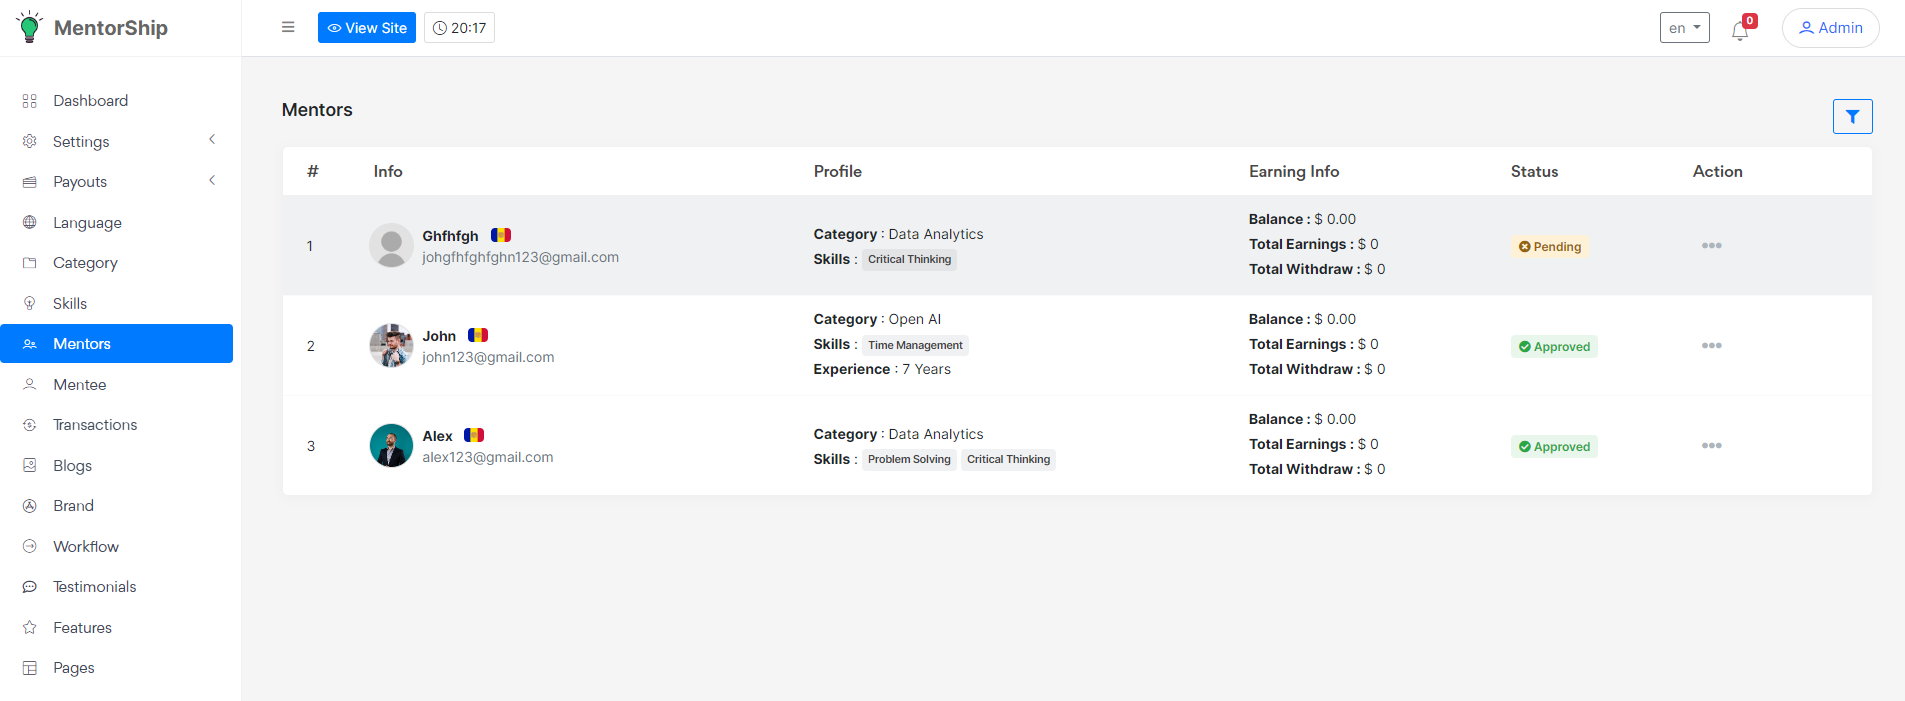Toggle sidebar with hamburger menu icon

pos(288,28)
